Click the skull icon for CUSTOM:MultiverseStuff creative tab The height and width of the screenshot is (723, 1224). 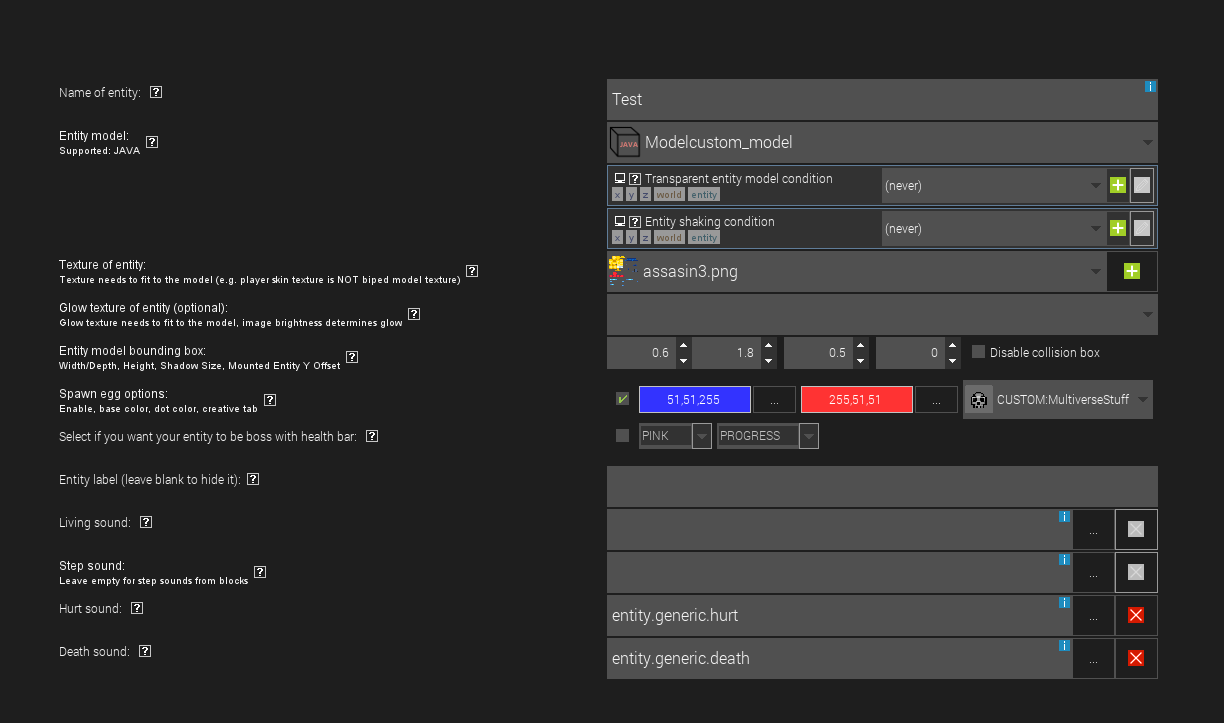tap(979, 399)
